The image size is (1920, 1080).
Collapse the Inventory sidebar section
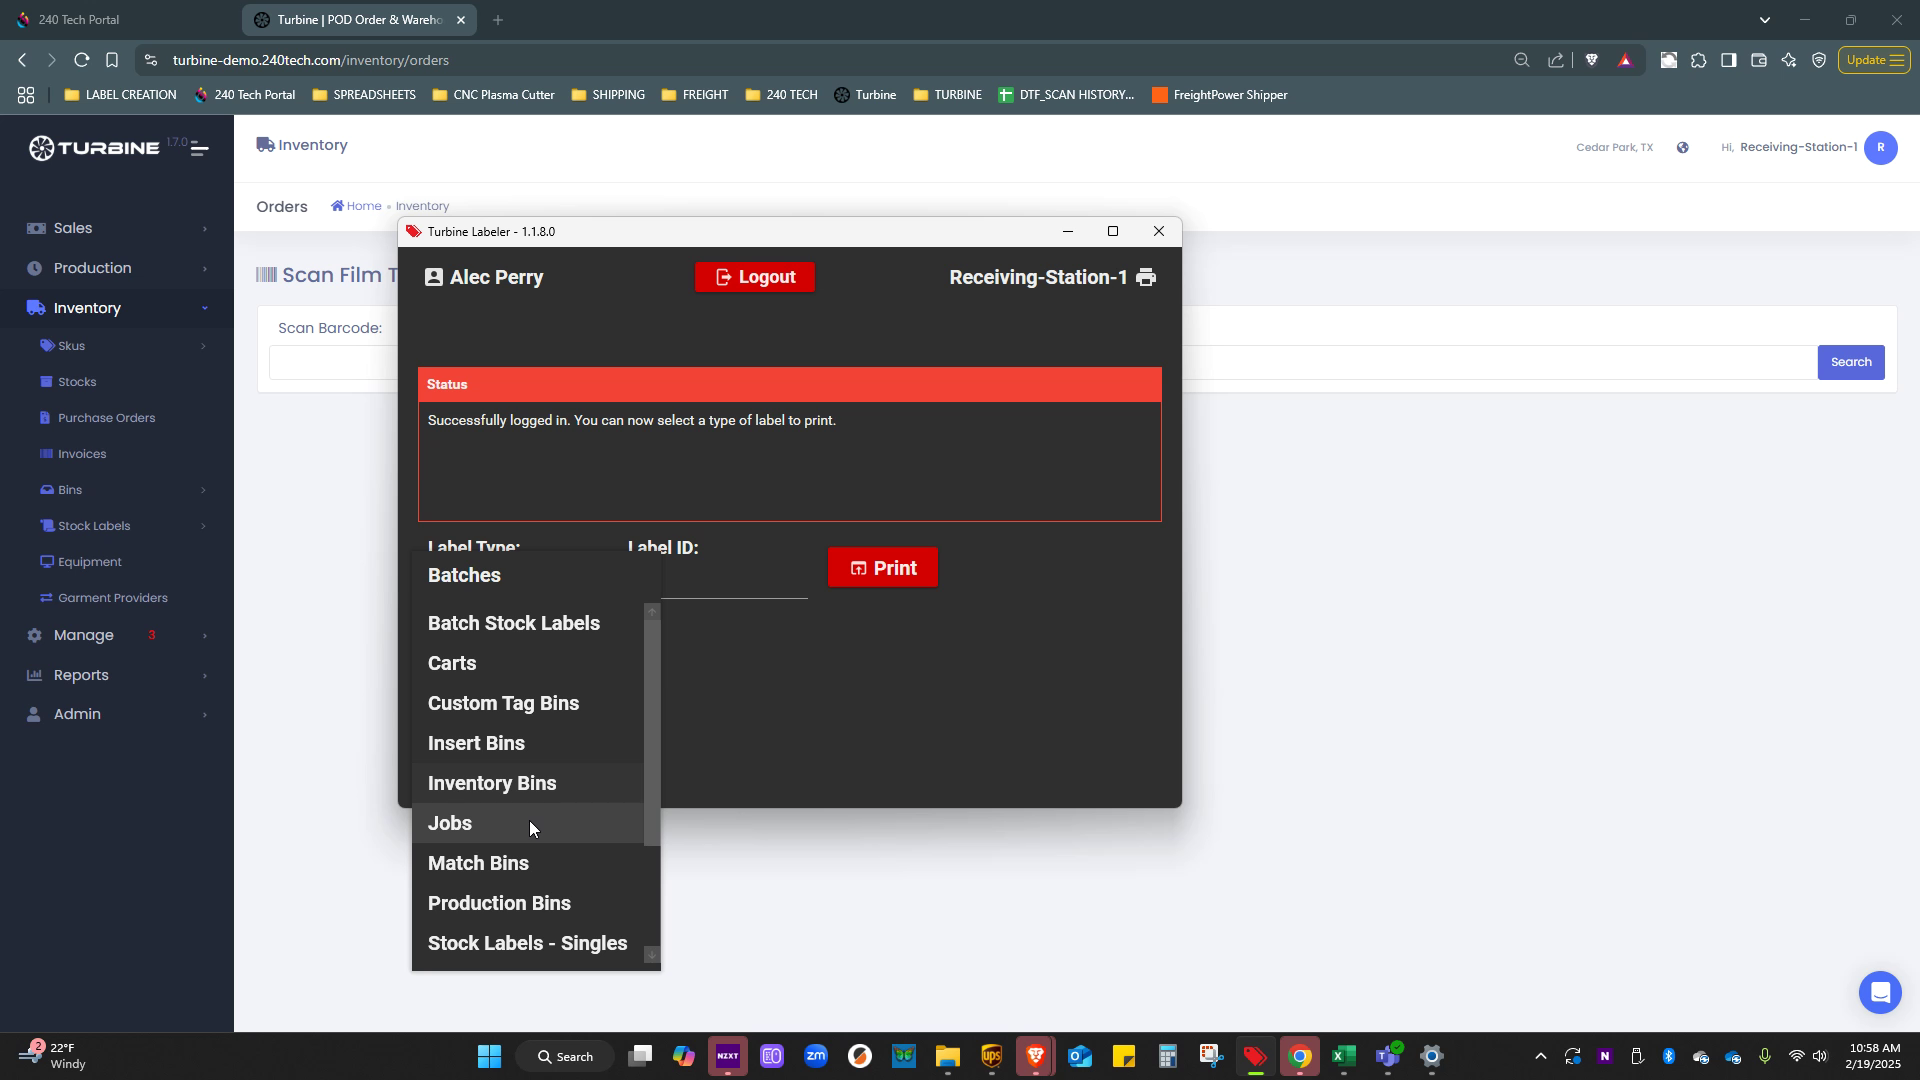[87, 308]
